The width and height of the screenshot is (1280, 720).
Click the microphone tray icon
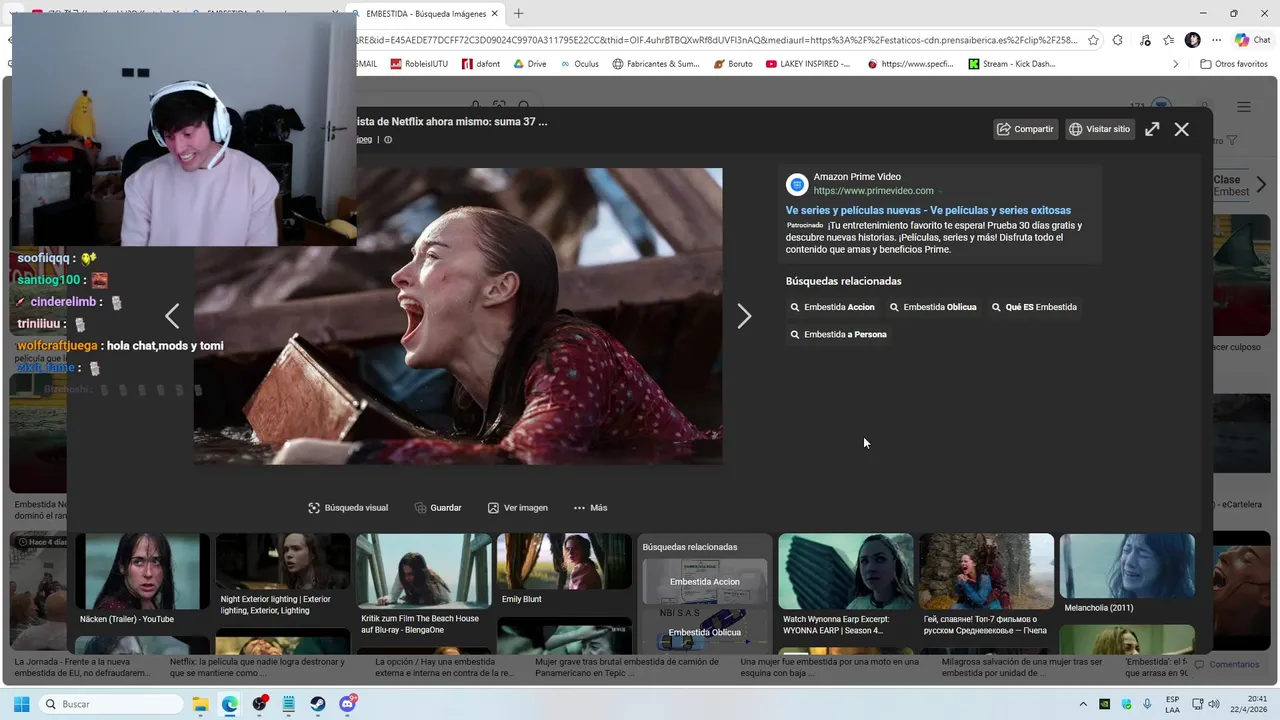coord(1147,704)
